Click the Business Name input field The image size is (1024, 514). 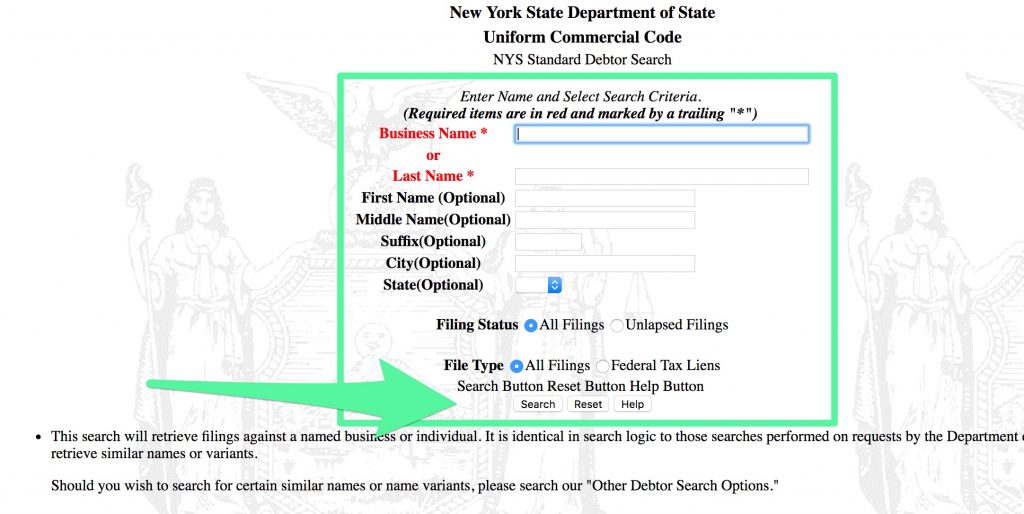pos(662,134)
